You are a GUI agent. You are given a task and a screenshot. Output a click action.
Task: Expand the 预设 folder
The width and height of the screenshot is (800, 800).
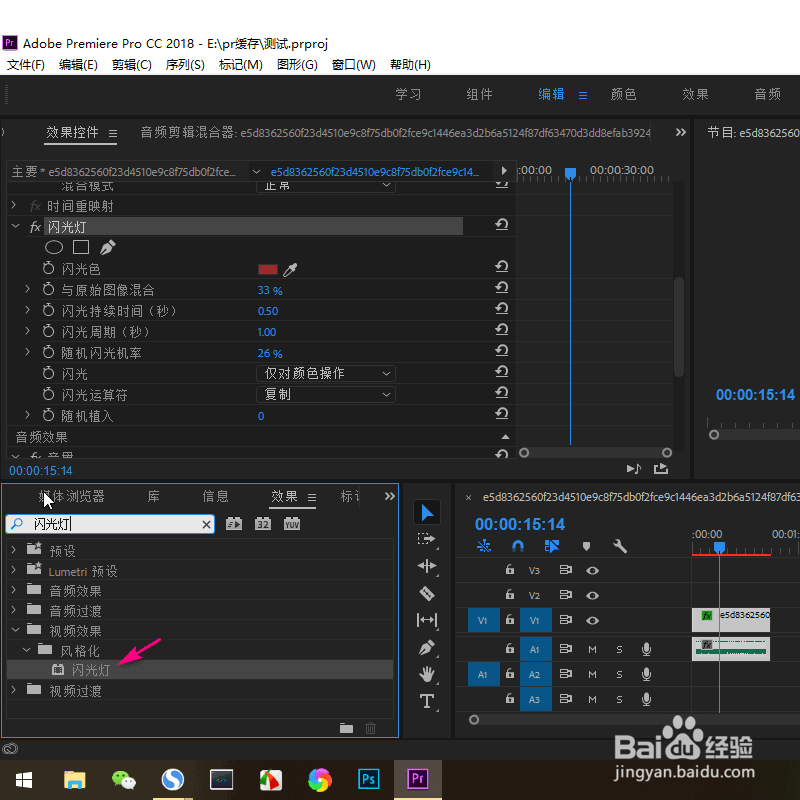[x=14, y=549]
